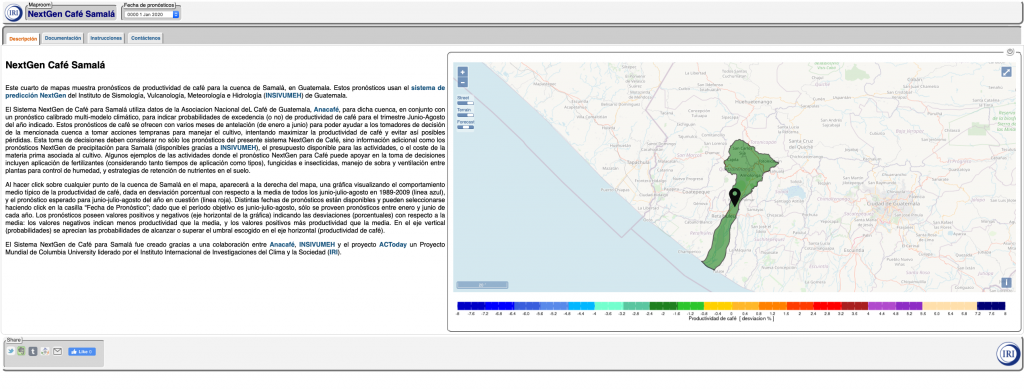The height and width of the screenshot is (391, 1024).
Task: Open the Fecha de pronósticos dropdown
Action: click(152, 14)
